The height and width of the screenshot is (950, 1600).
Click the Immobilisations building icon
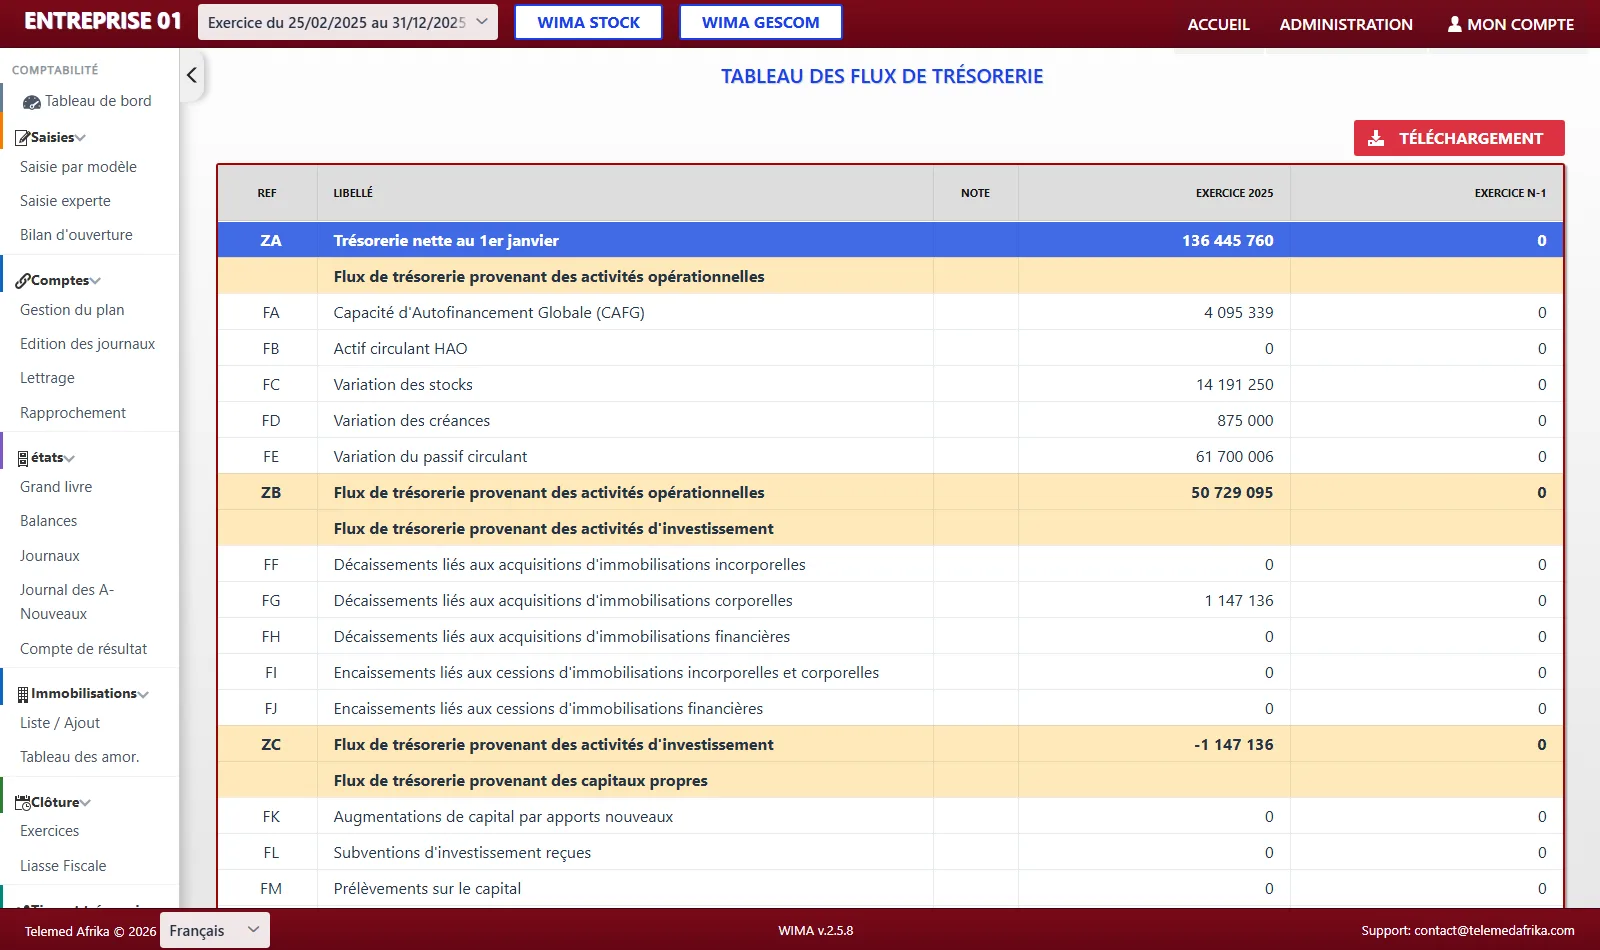(23, 694)
